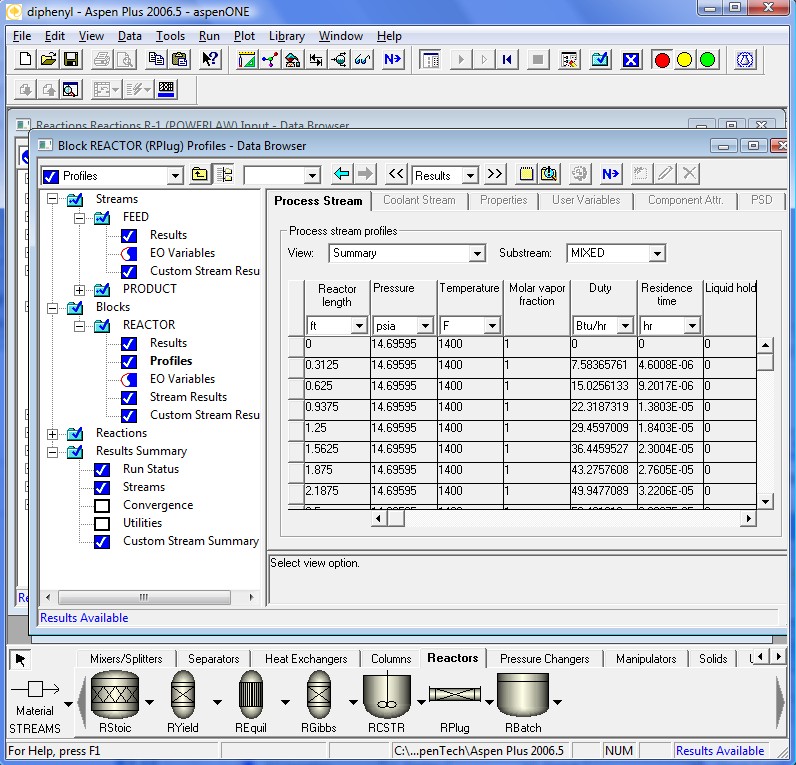Click the Convergence checkbox in Results Summary
Screen dimensions: 796x765
(102, 505)
